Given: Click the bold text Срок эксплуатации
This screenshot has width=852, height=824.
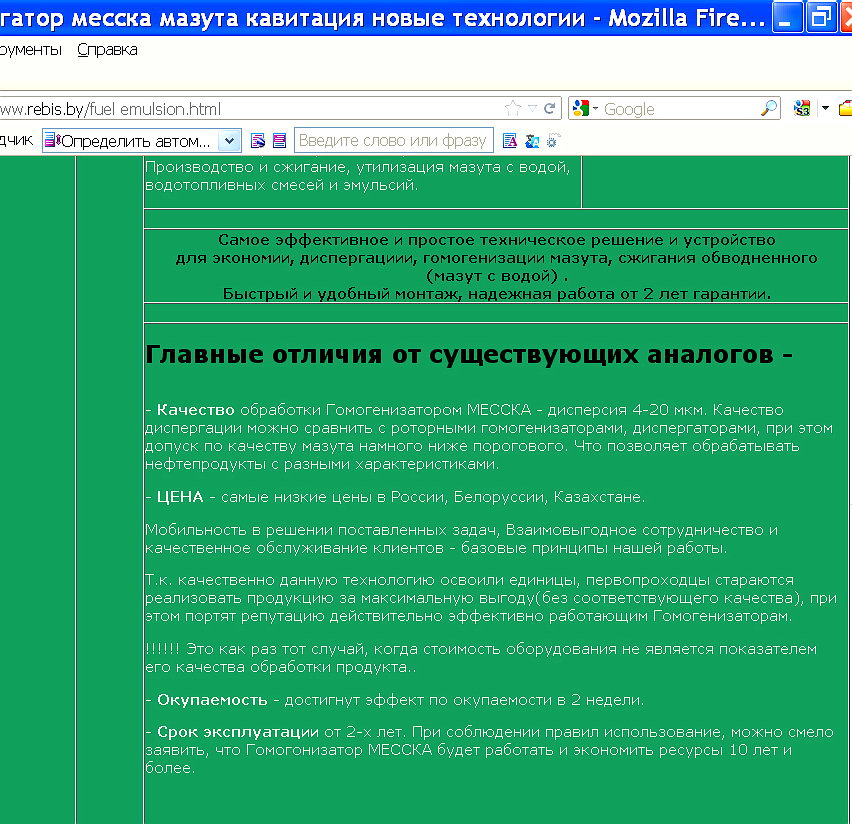Looking at the screenshot, I should pos(238,732).
